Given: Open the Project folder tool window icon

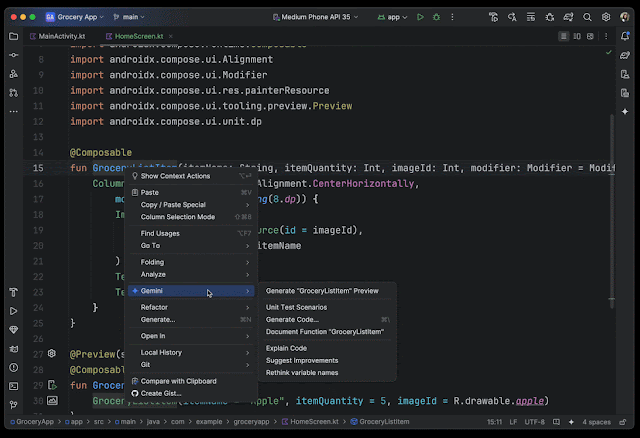Looking at the screenshot, I should tap(13, 36).
